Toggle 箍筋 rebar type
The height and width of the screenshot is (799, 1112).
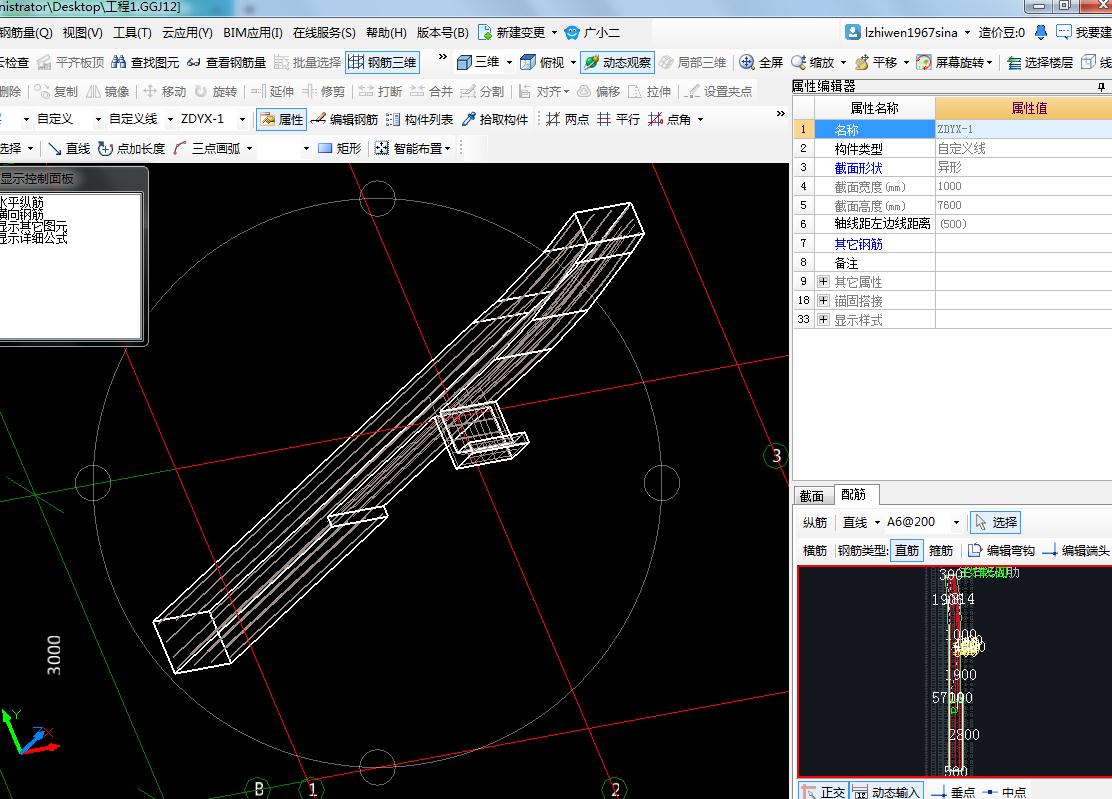[941, 550]
